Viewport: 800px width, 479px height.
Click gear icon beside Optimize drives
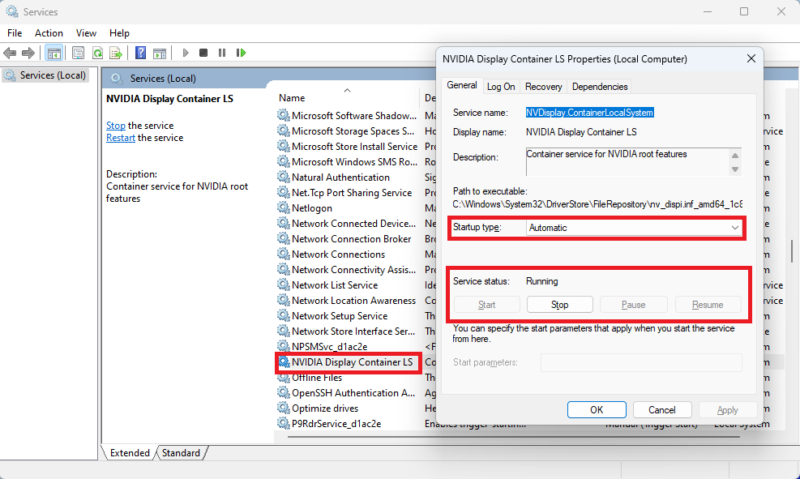[283, 408]
